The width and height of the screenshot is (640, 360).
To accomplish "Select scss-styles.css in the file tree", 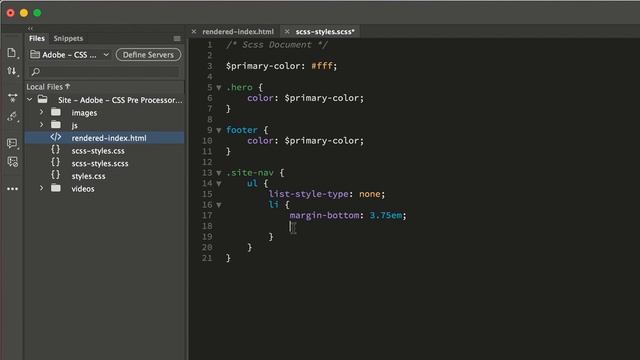I will coord(98,151).
